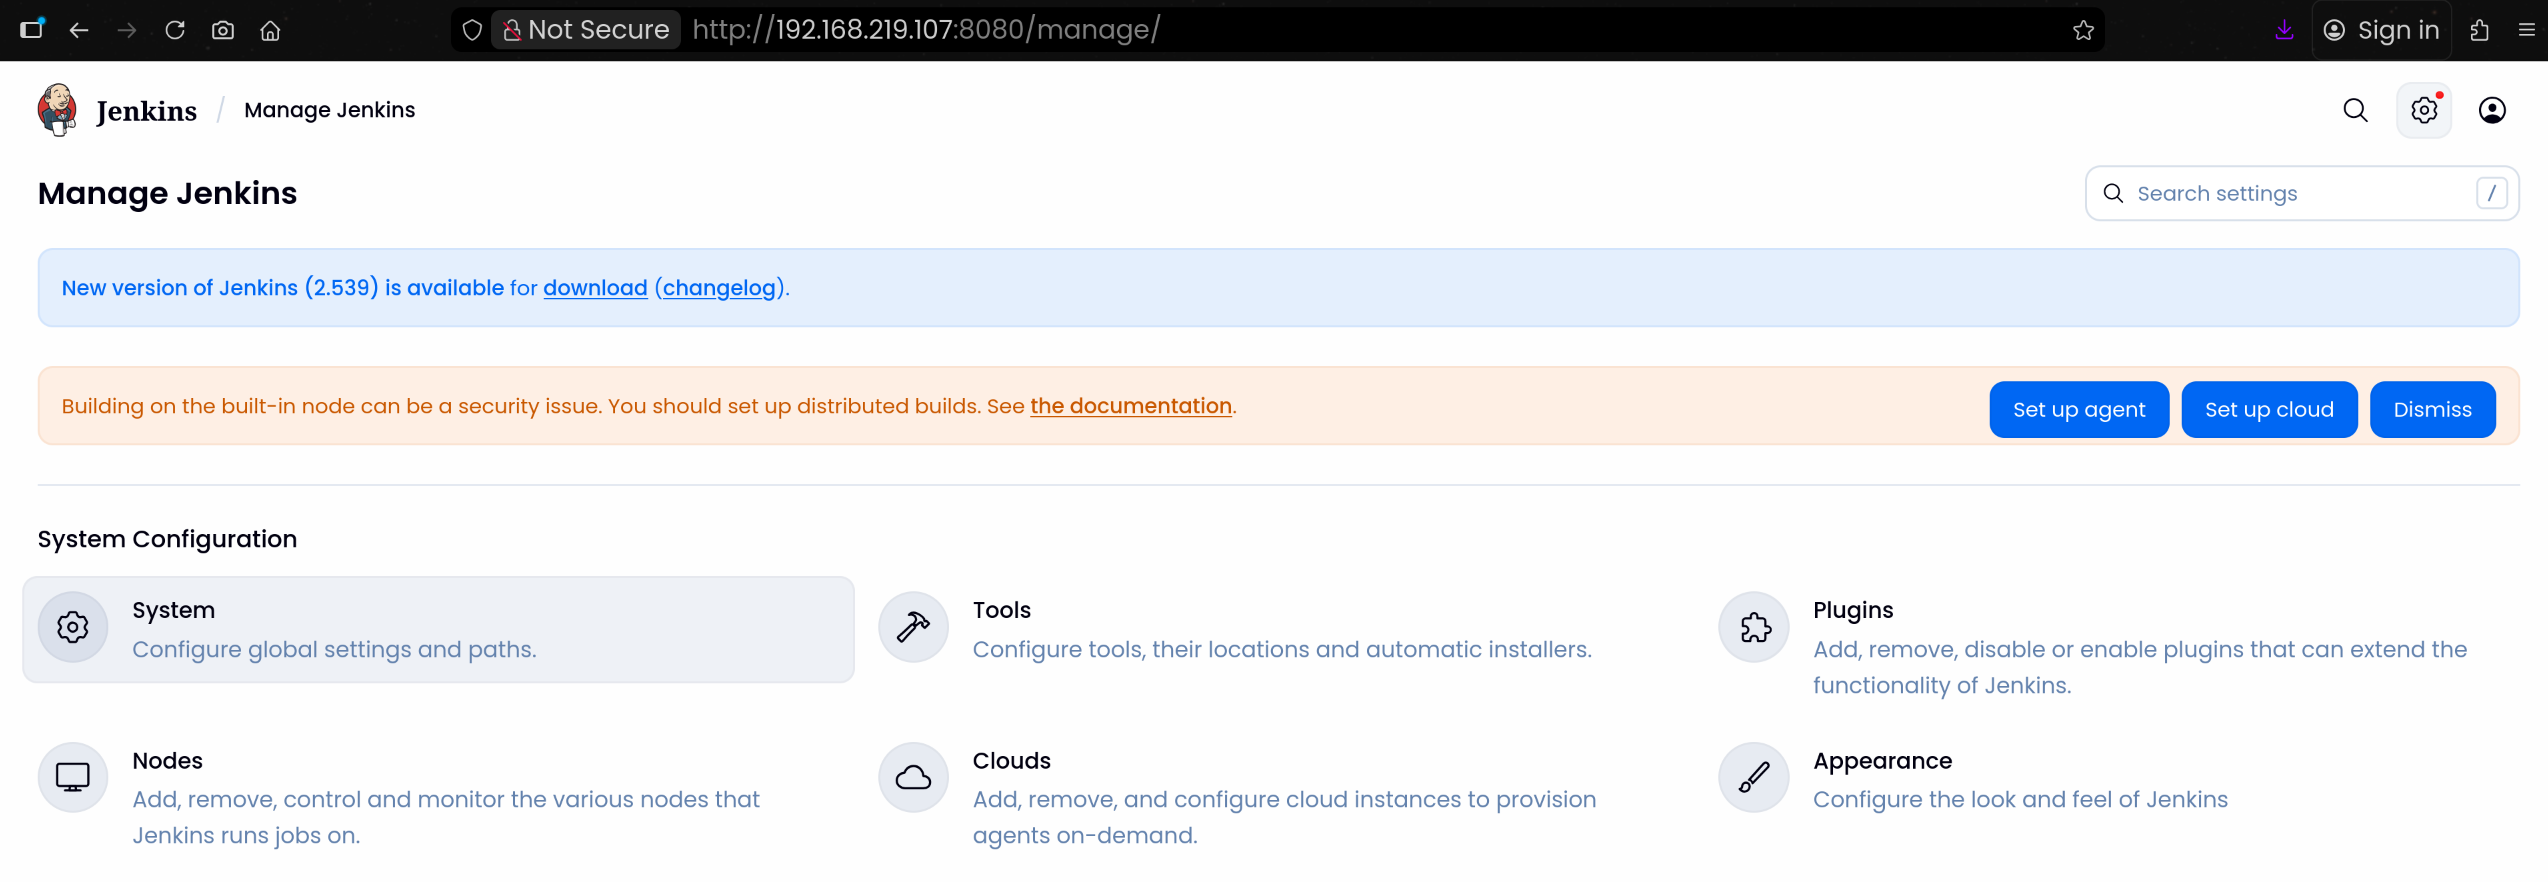The image size is (2548, 882).
Task: Open the browser extensions puzzle icon
Action: pyautogui.click(x=2479, y=30)
